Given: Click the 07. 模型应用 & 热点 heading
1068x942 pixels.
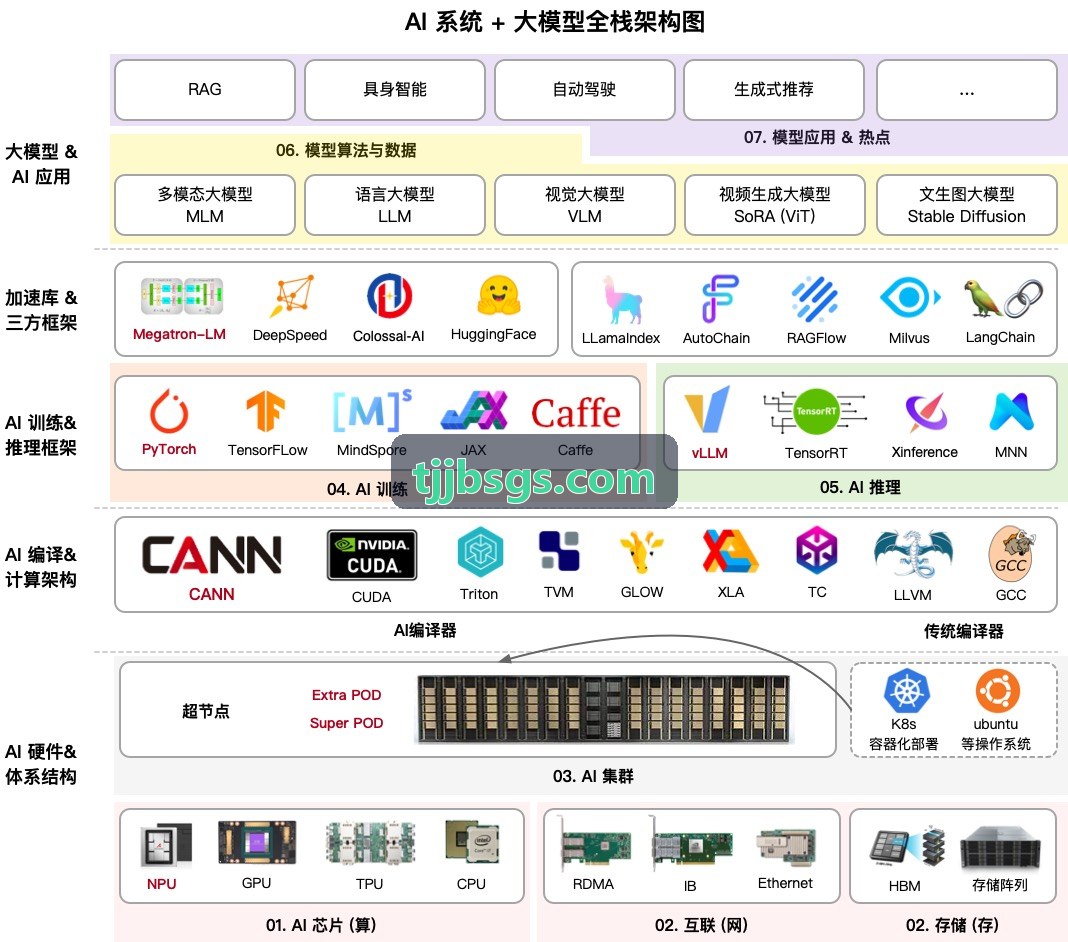Looking at the screenshot, I should 817,137.
